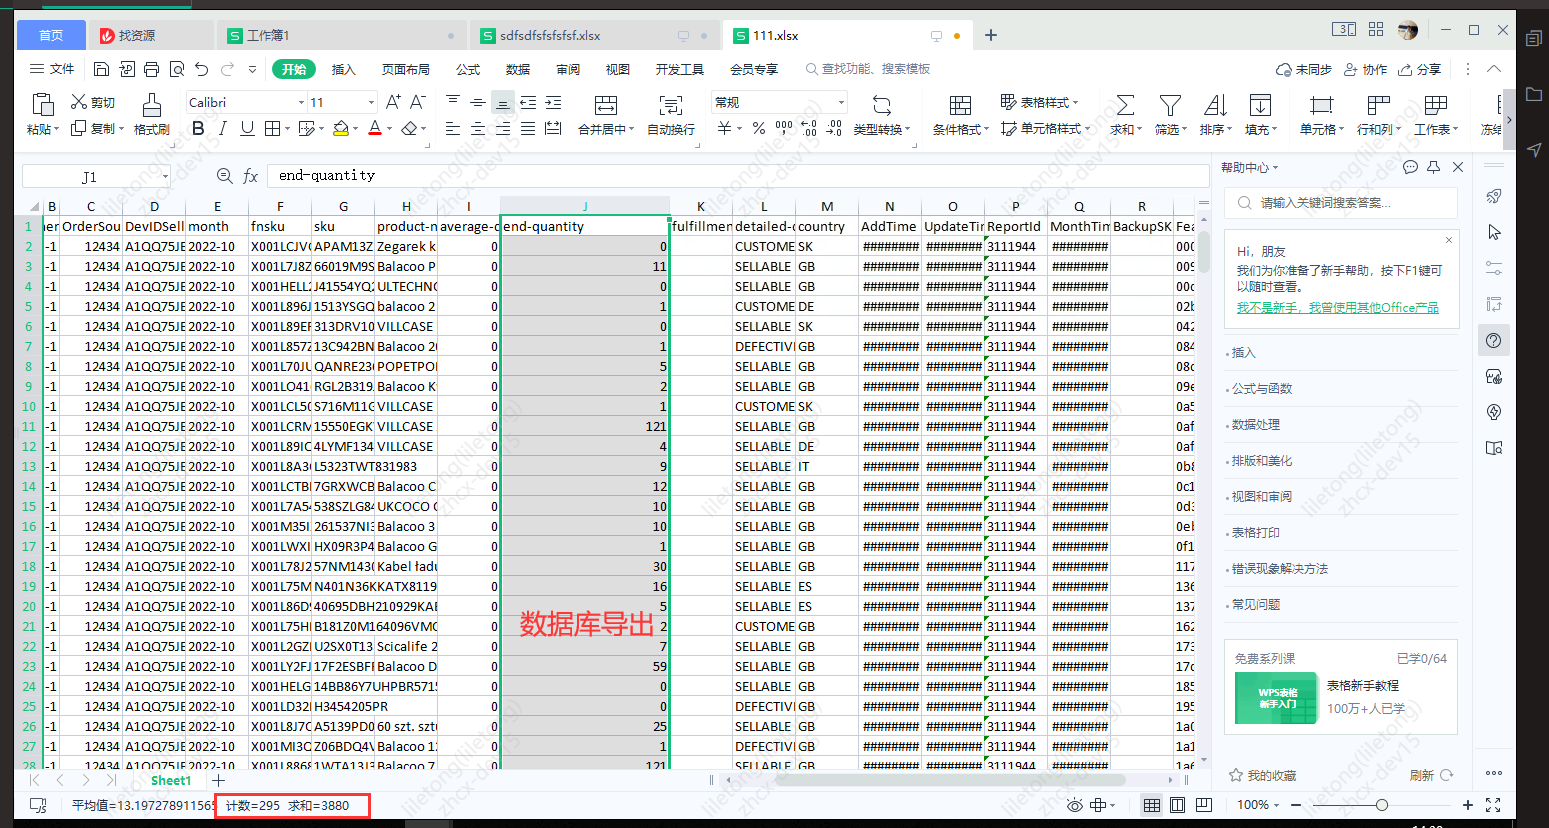Switch to normal view in status bar

[x=1152, y=805]
